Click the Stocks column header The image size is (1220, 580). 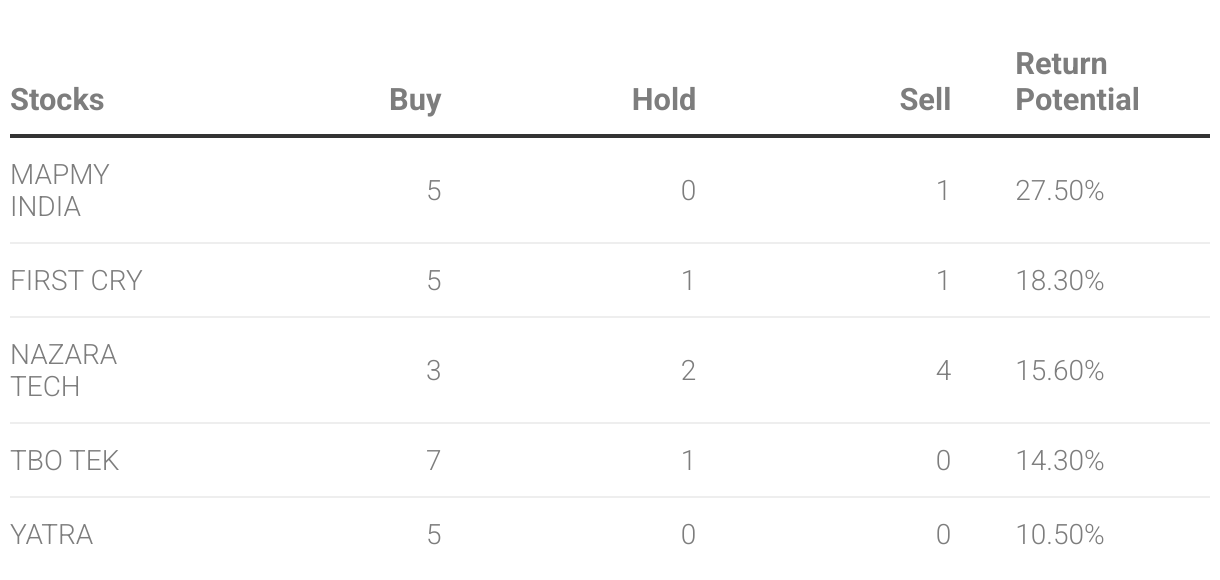(57, 100)
